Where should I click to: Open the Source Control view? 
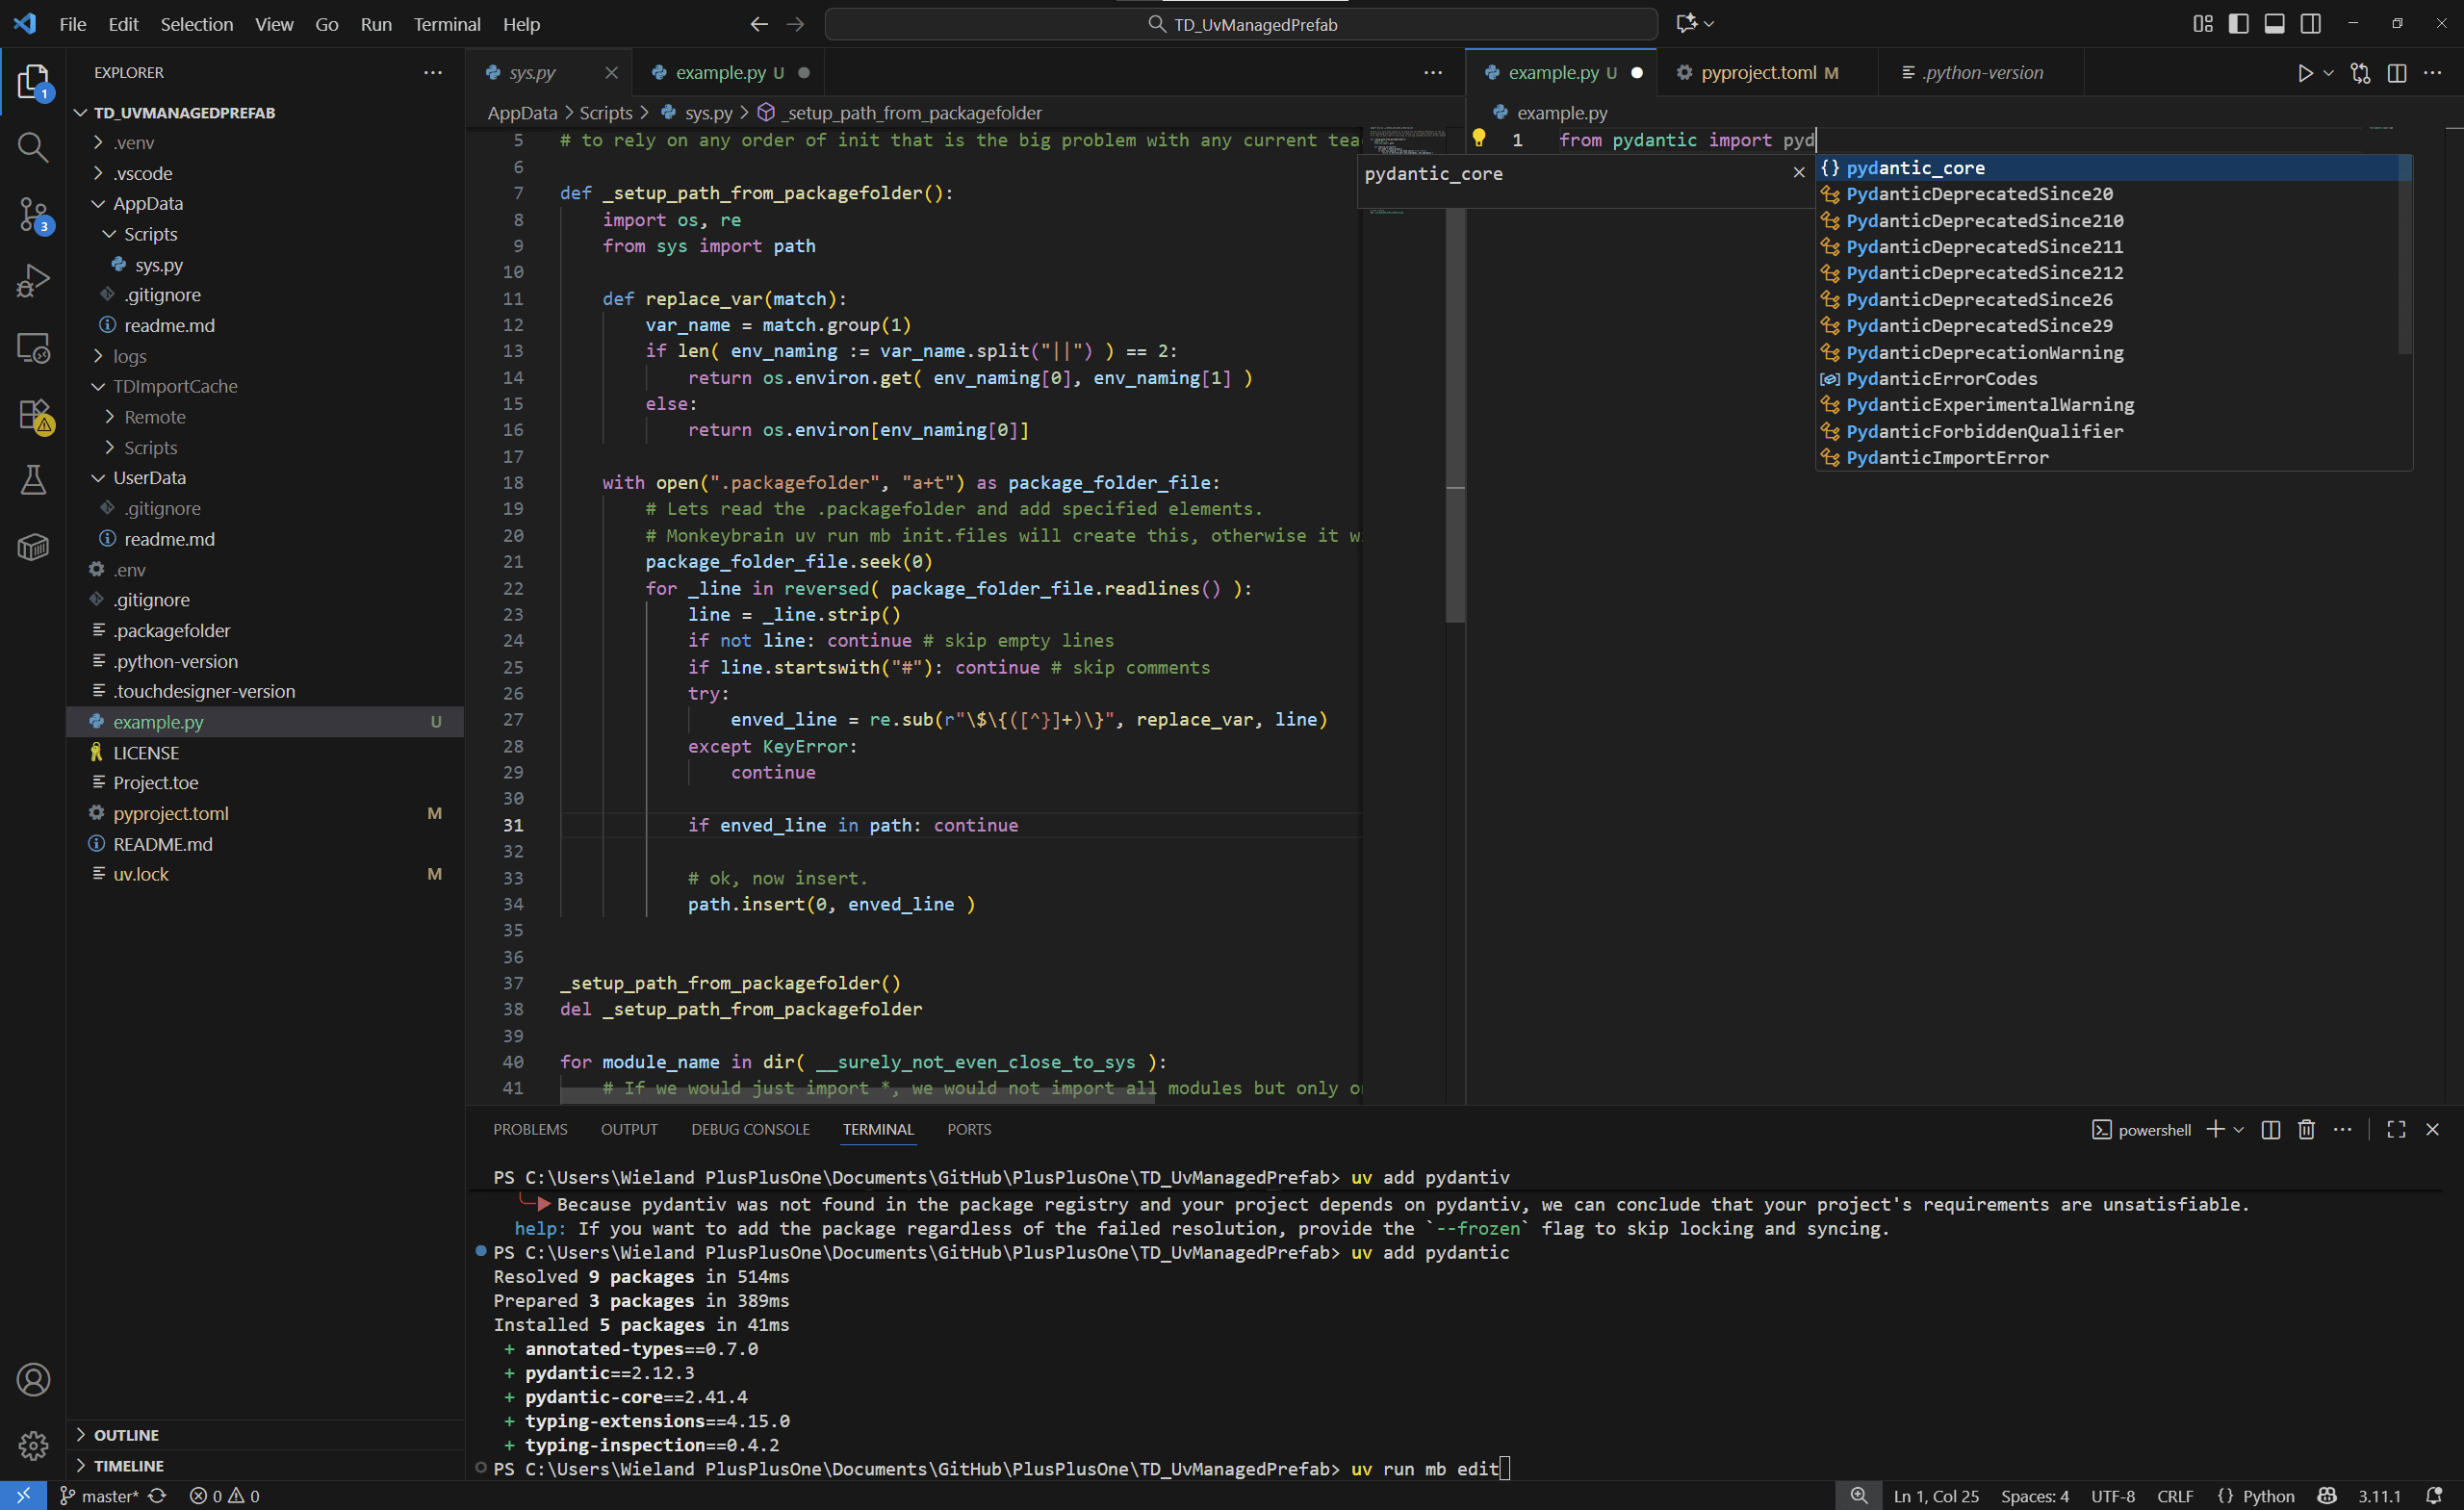(33, 214)
